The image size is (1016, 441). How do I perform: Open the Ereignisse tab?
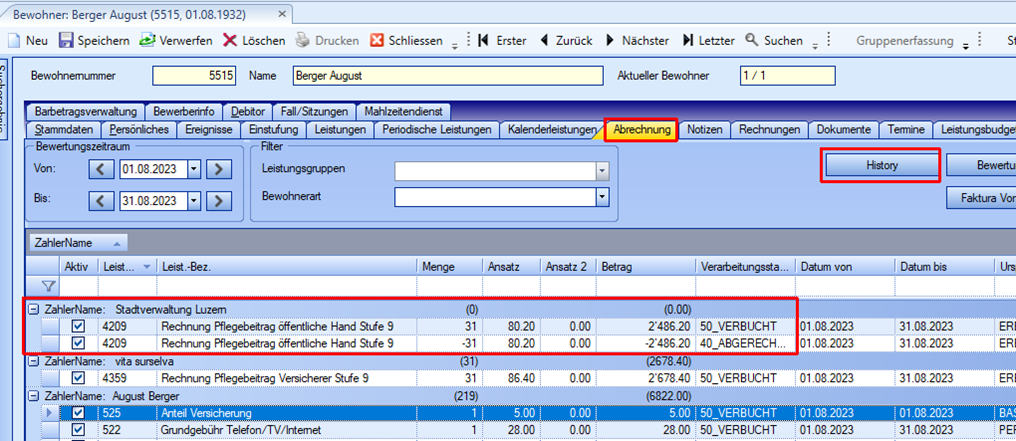pyautogui.click(x=208, y=130)
